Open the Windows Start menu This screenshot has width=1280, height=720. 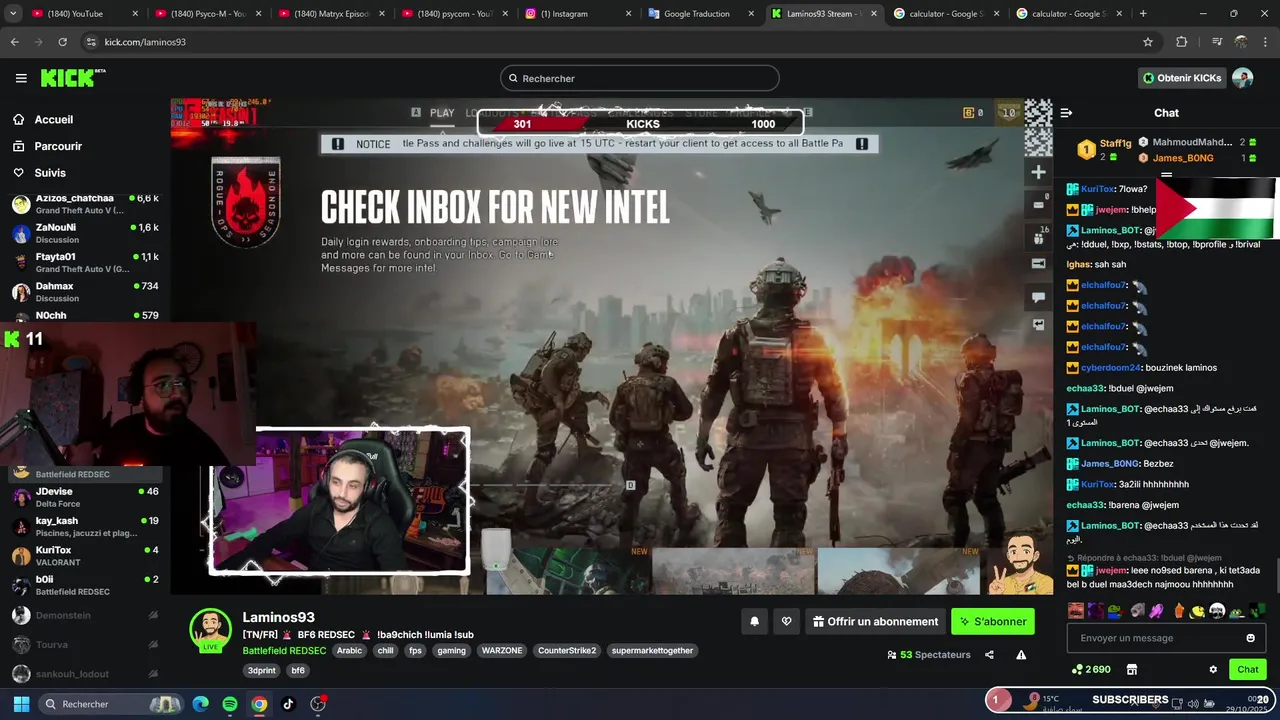(21, 704)
